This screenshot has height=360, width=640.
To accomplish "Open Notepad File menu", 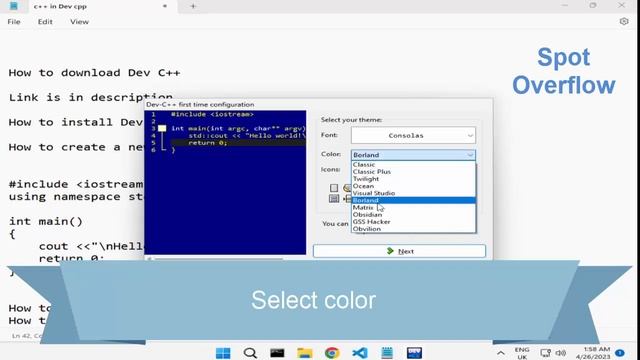I will [14, 22].
